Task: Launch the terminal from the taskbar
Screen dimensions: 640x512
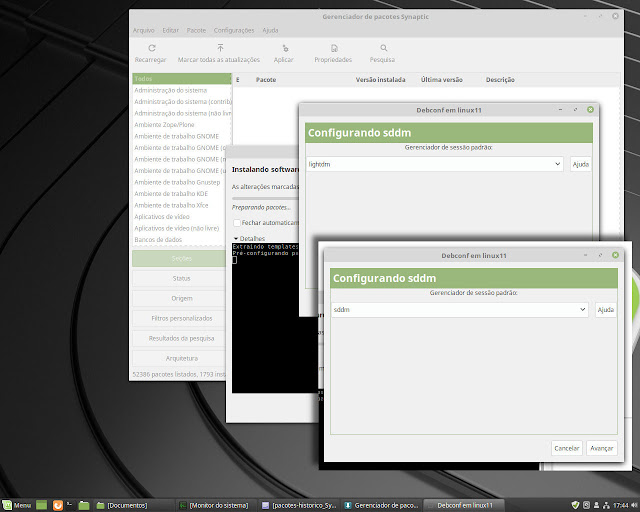Action: [x=70, y=505]
